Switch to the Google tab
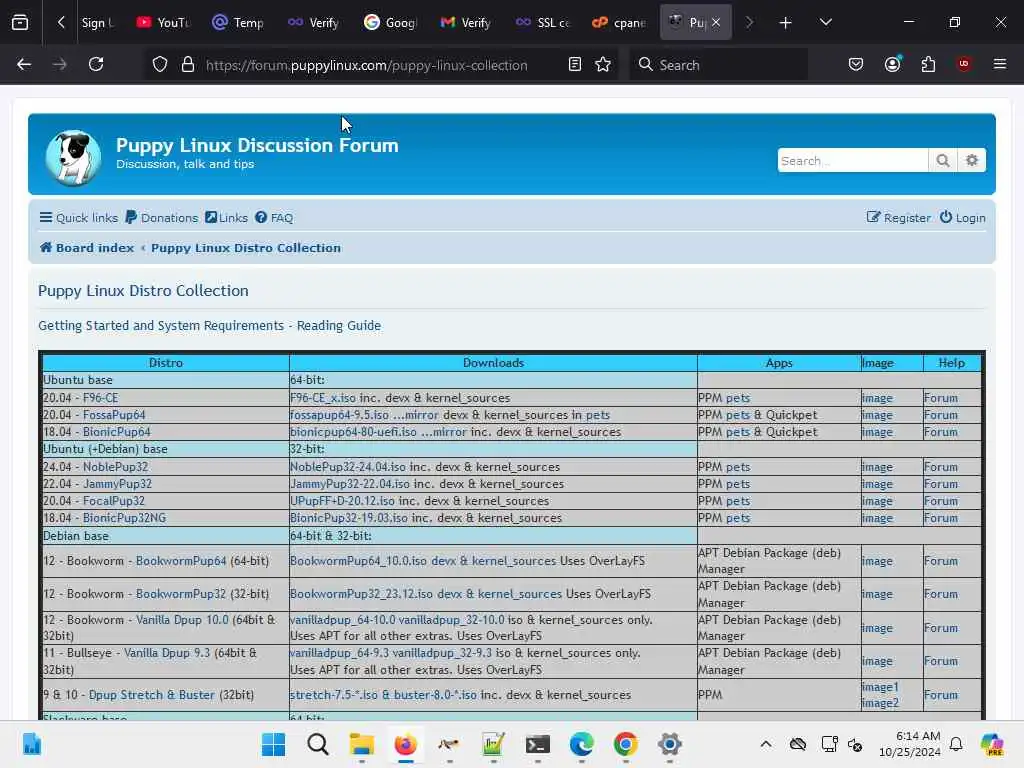Image resolution: width=1024 pixels, height=768 pixels. pos(391,23)
